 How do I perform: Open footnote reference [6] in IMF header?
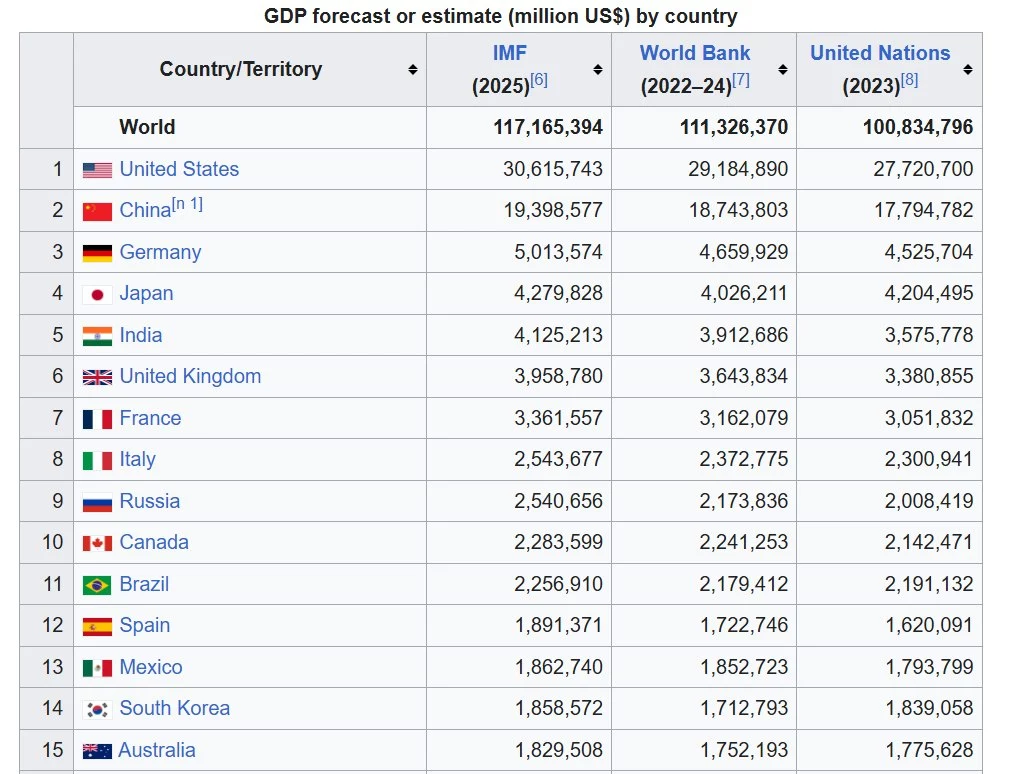coord(539,80)
